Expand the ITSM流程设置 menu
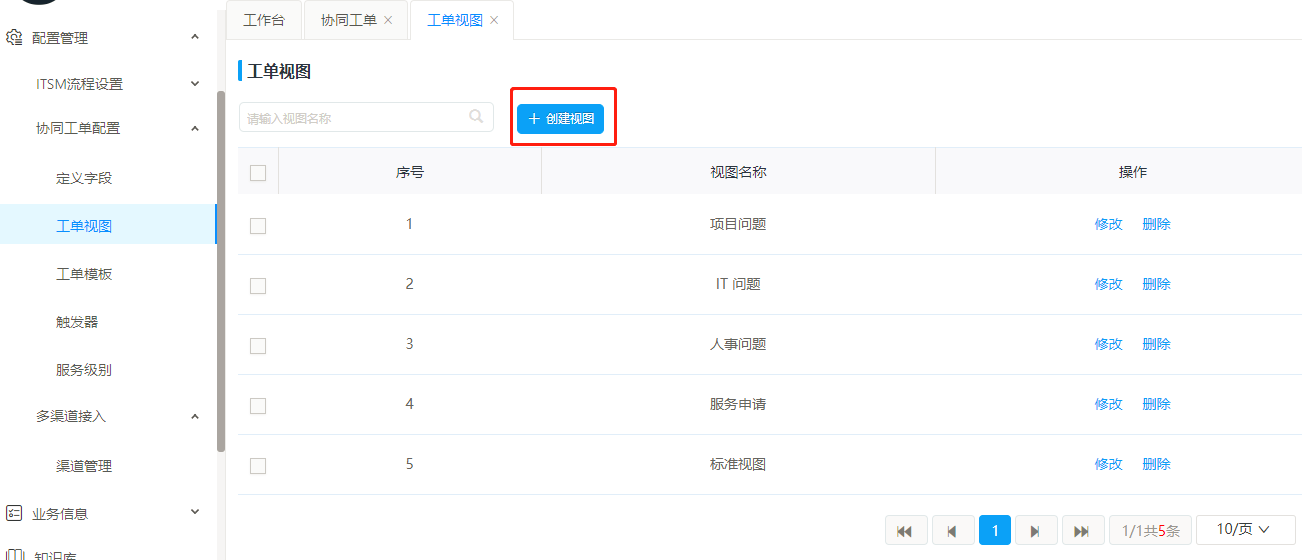This screenshot has width=1302, height=560. 195,84
